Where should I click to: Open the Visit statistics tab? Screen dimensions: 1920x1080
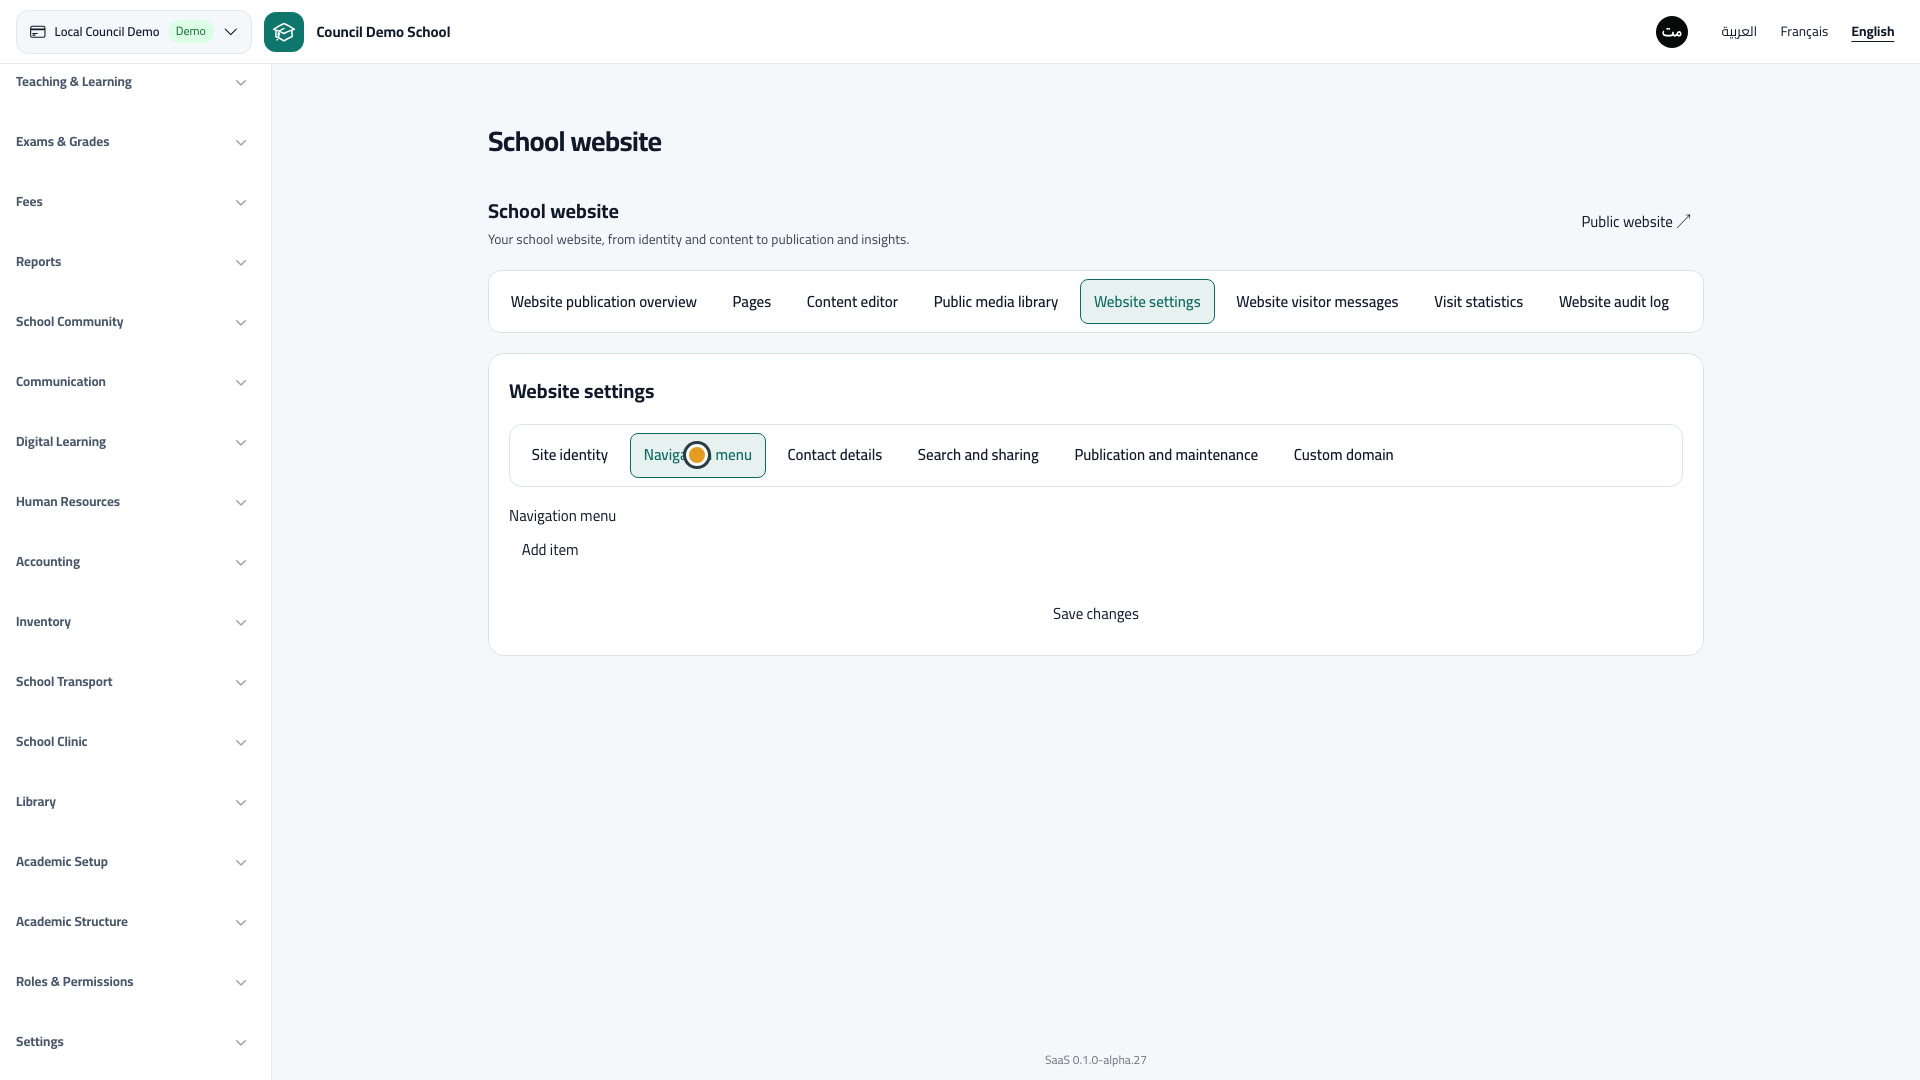(1479, 302)
